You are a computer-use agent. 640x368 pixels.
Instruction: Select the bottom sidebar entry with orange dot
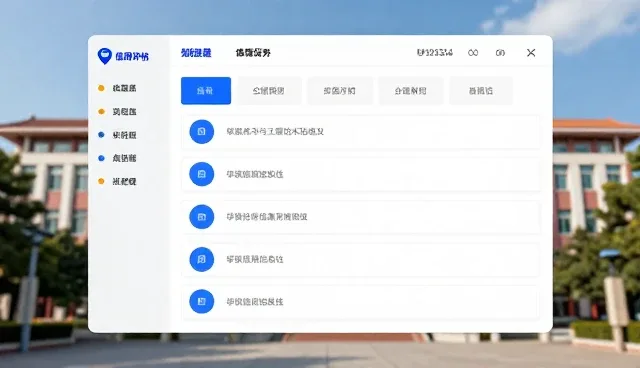pos(118,182)
